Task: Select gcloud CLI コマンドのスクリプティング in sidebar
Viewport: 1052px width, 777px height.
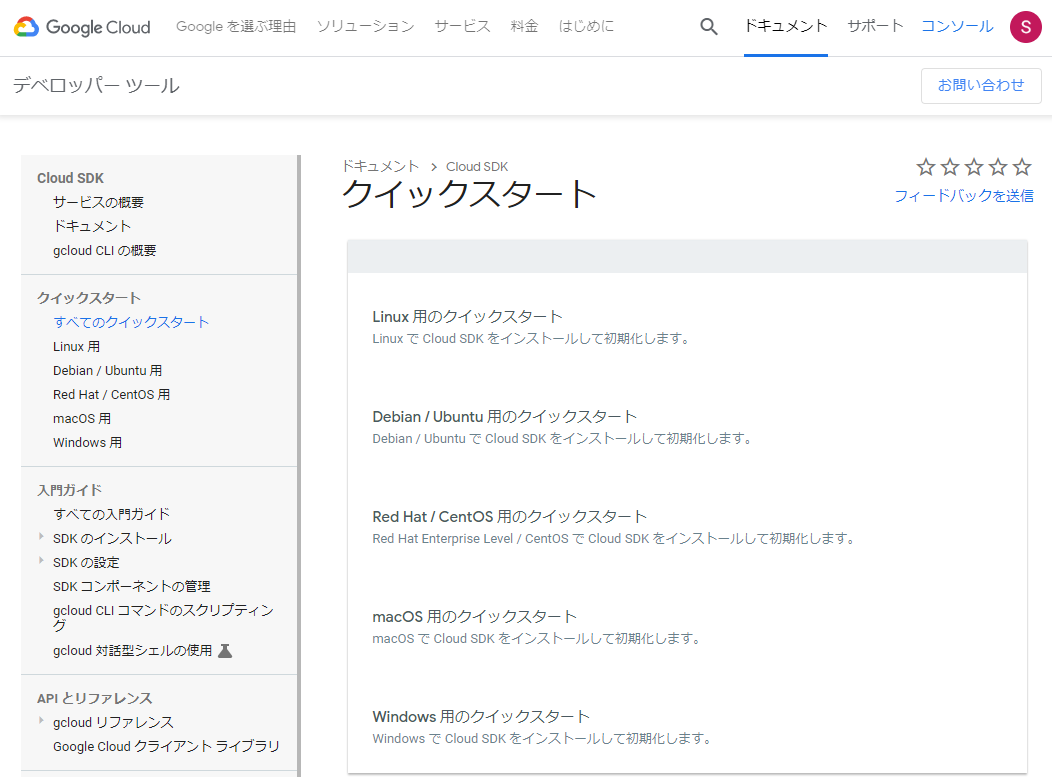Action: point(163,617)
